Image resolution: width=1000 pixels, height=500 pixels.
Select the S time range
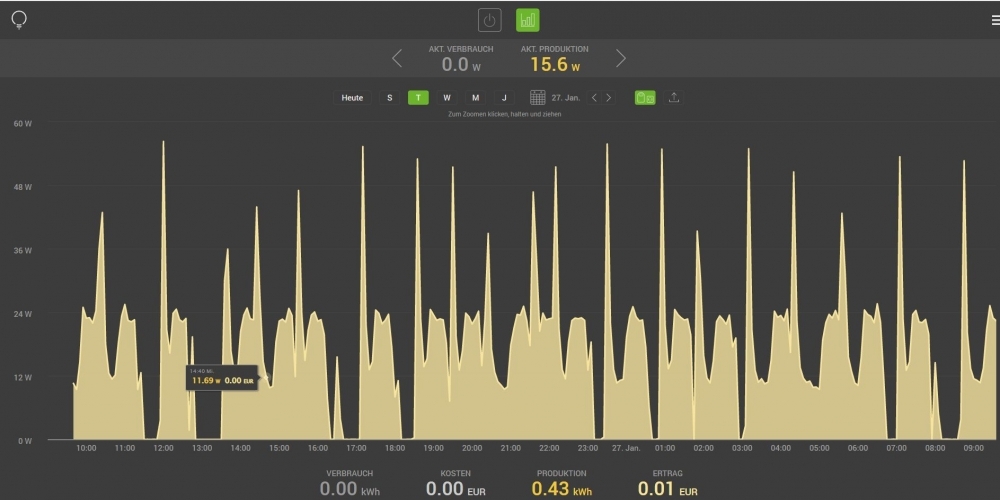[390, 98]
